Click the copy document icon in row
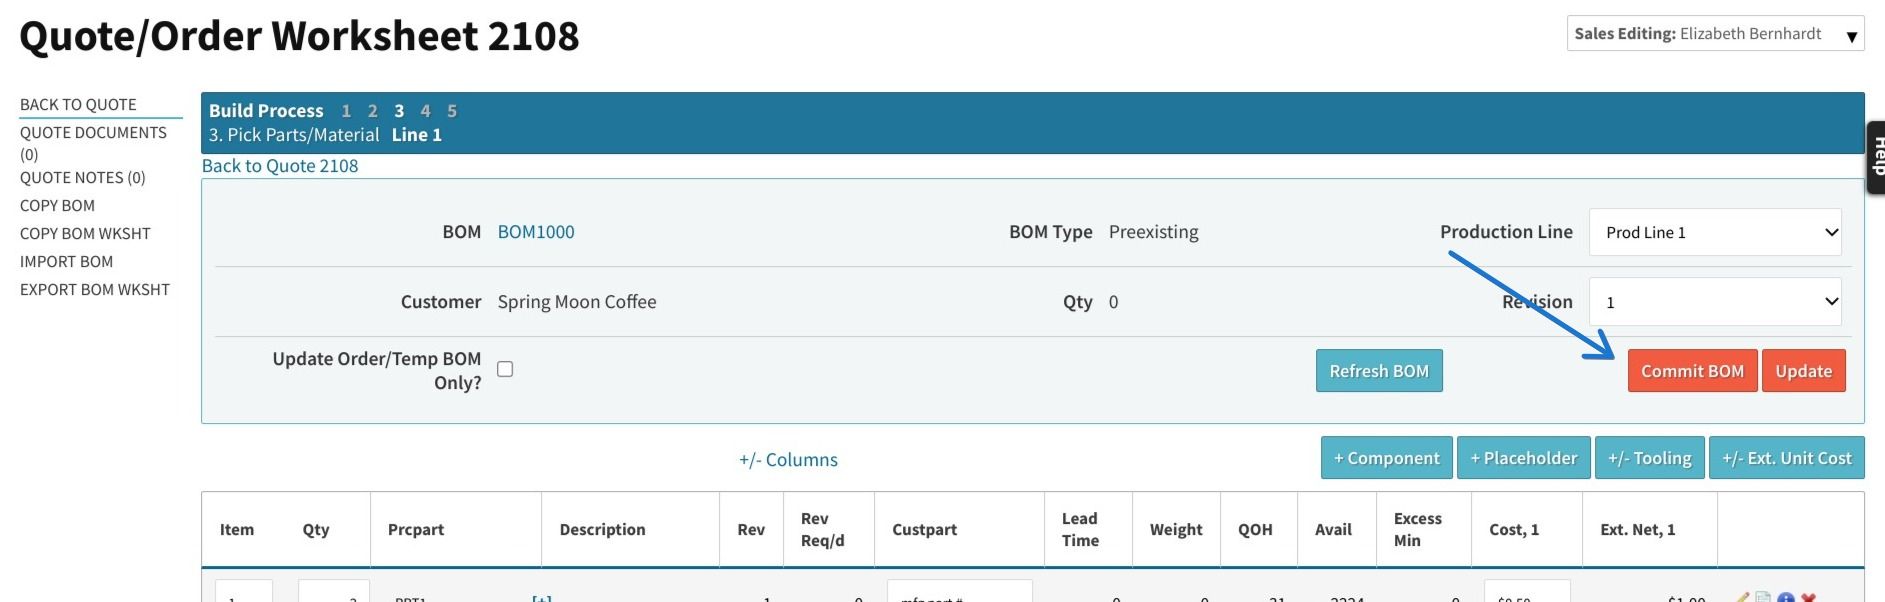This screenshot has height=602, width=1885. point(1763,597)
